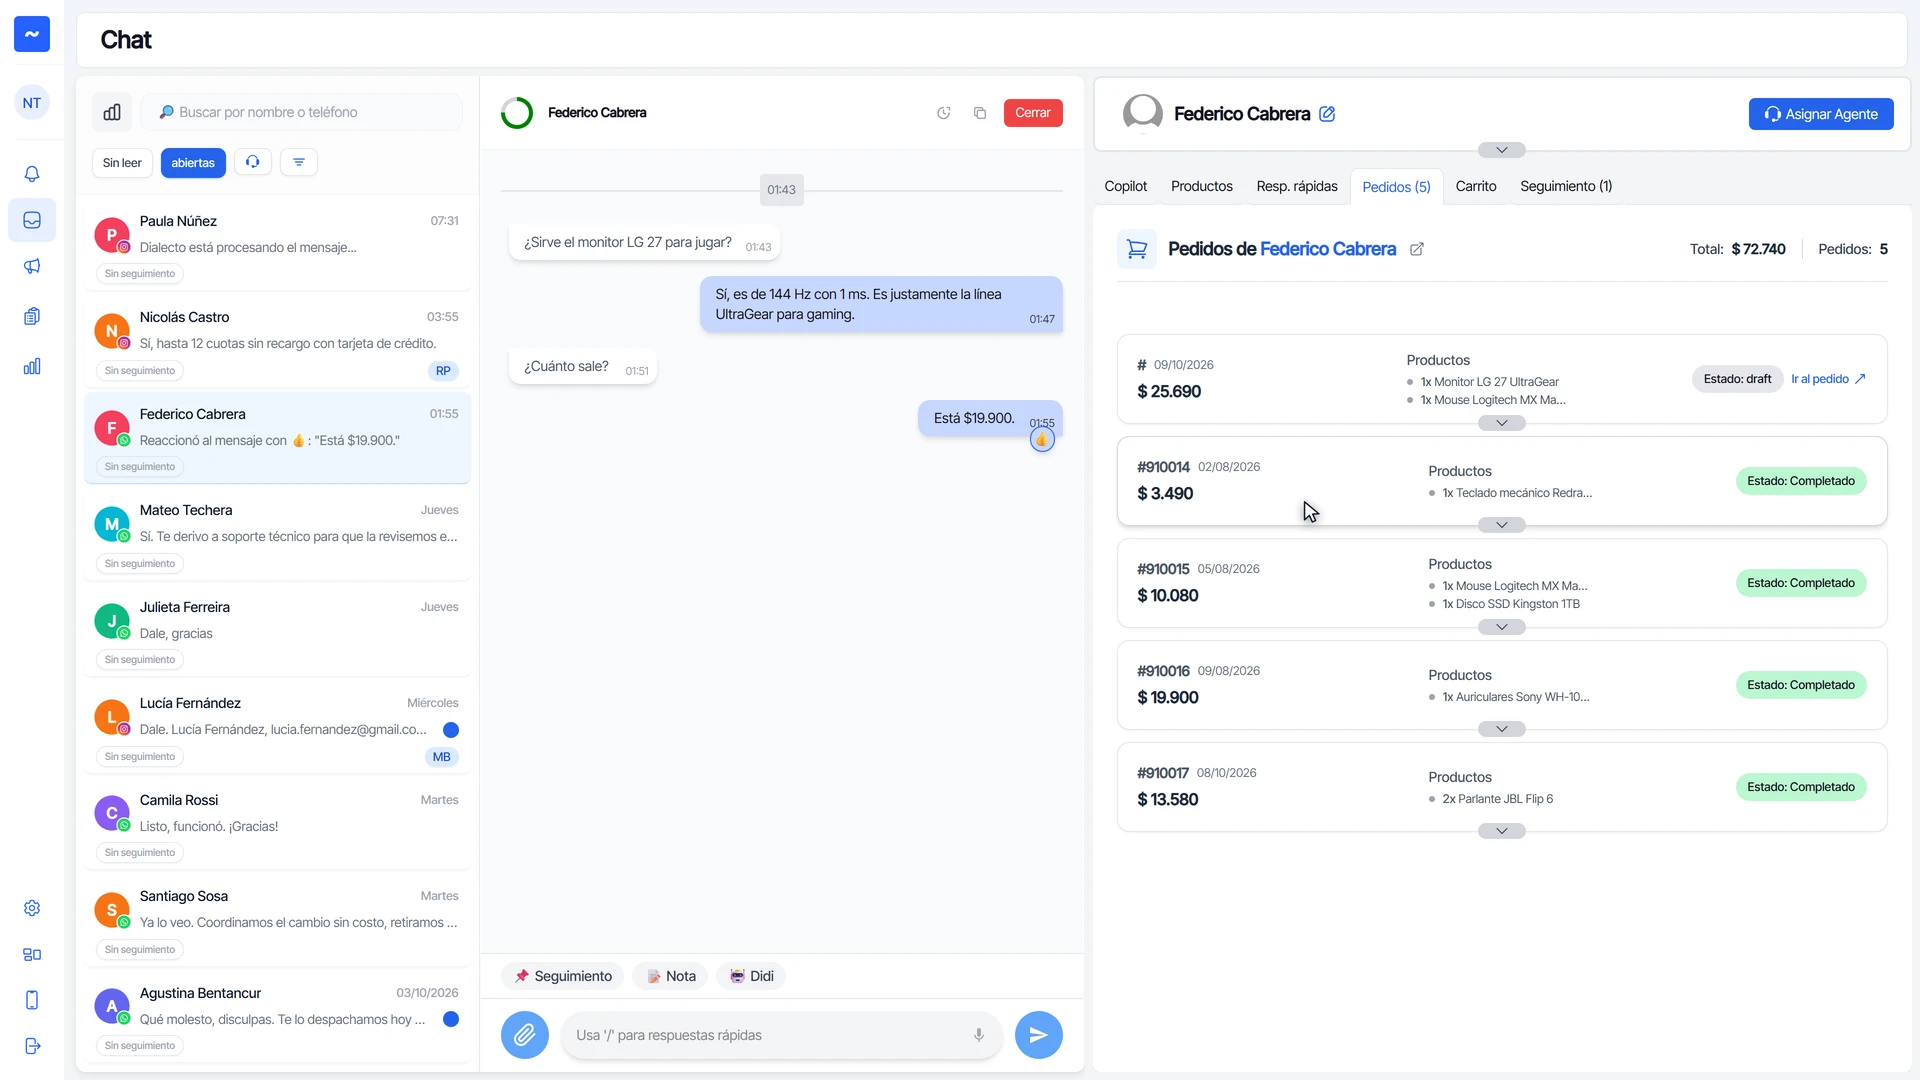The image size is (1920, 1080).
Task: Toggle the Sin leer filter
Action: point(122,163)
